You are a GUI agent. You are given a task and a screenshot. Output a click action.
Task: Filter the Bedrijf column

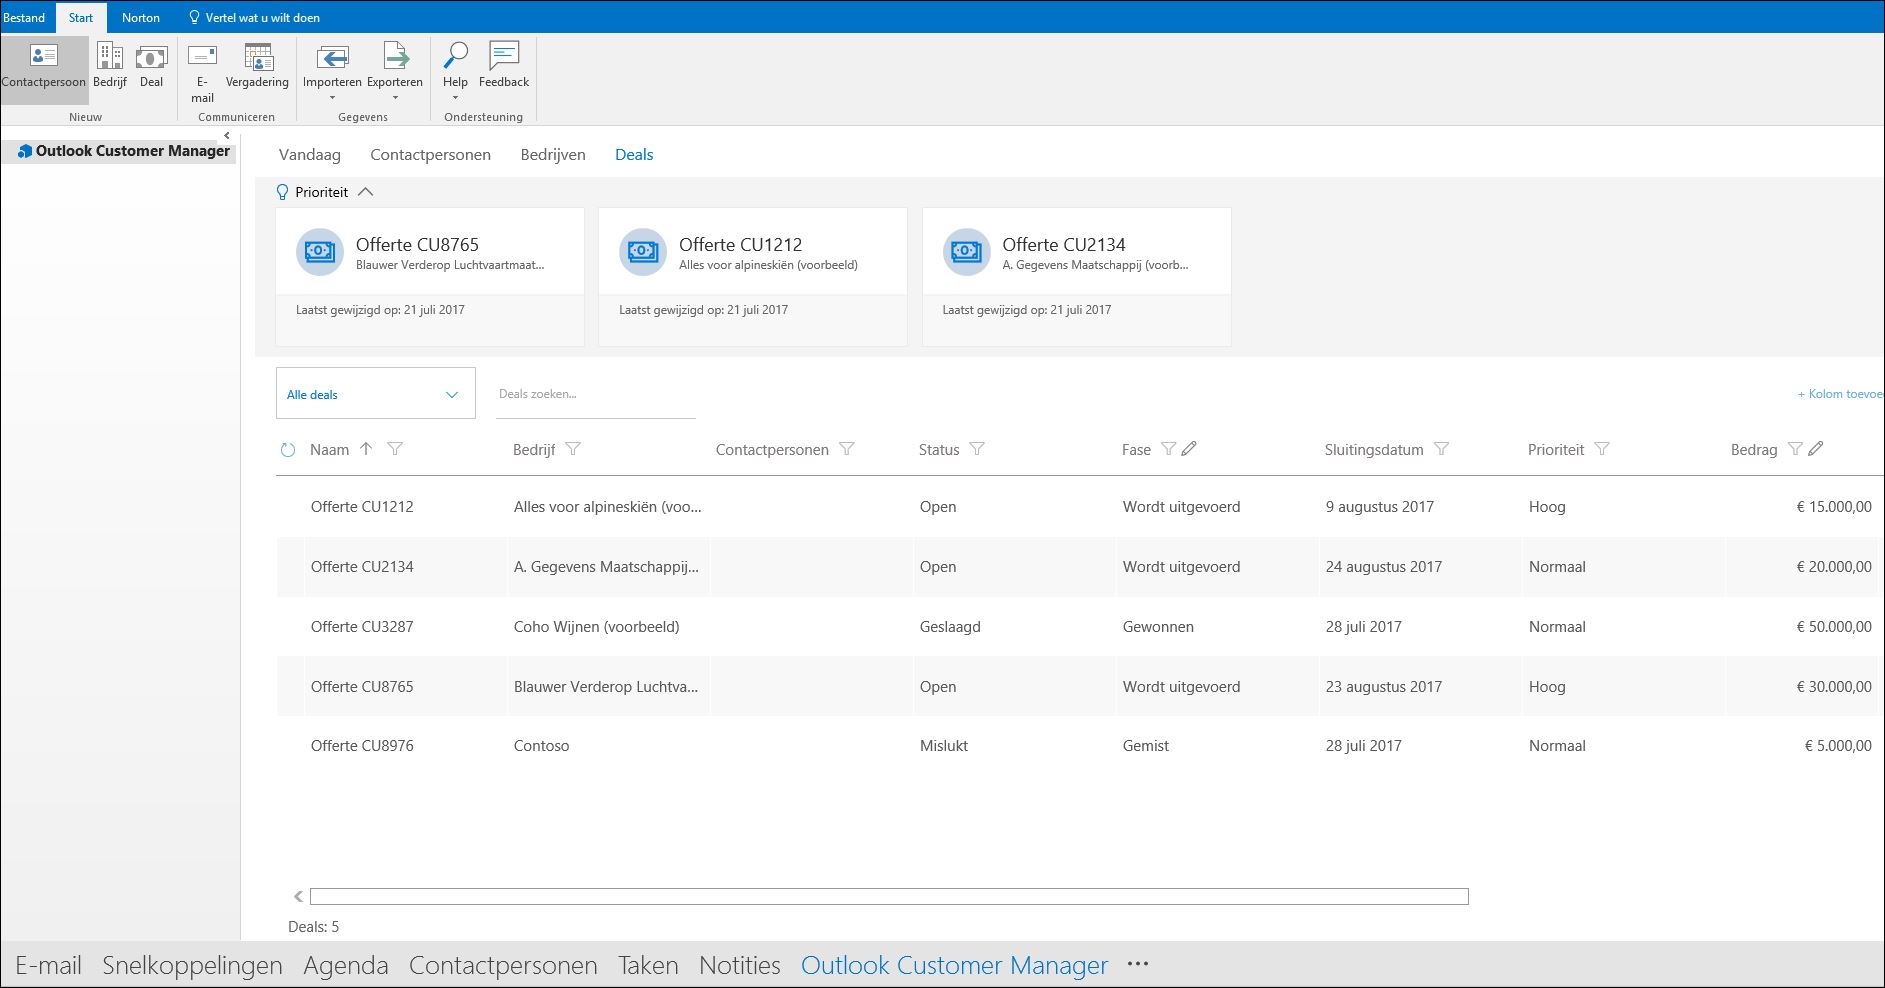point(573,449)
